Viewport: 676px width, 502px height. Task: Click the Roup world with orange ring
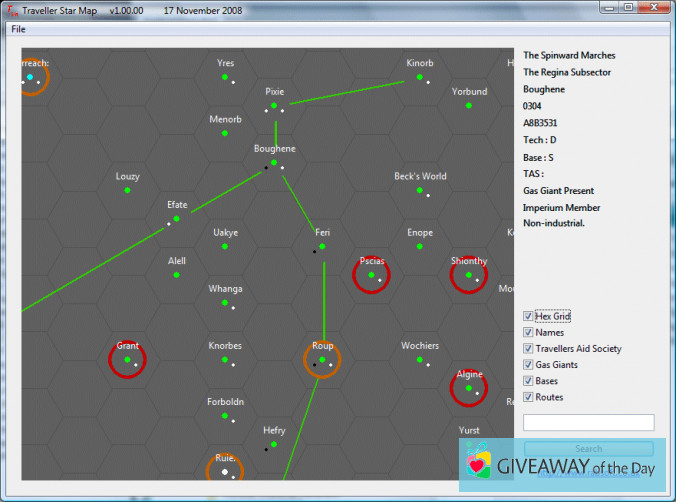pos(322,358)
